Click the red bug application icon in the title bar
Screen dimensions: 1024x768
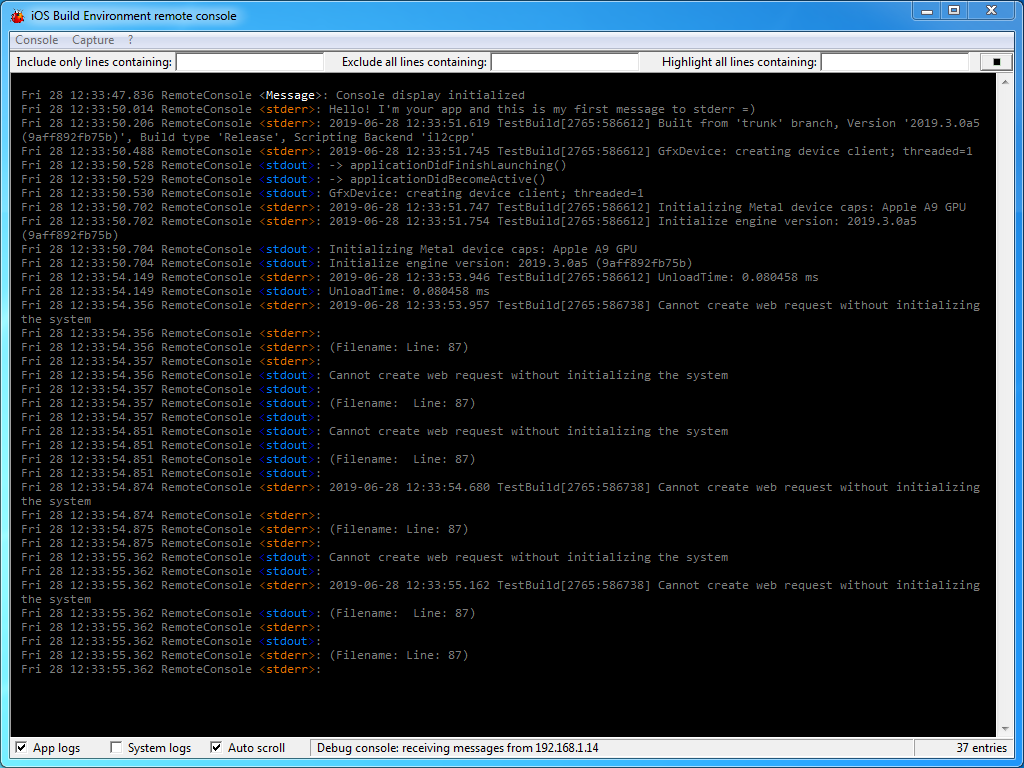point(18,16)
